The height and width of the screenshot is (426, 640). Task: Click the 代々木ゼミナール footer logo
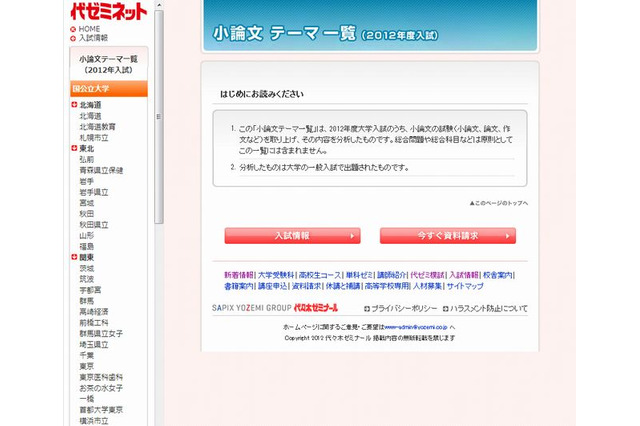tap(316, 308)
